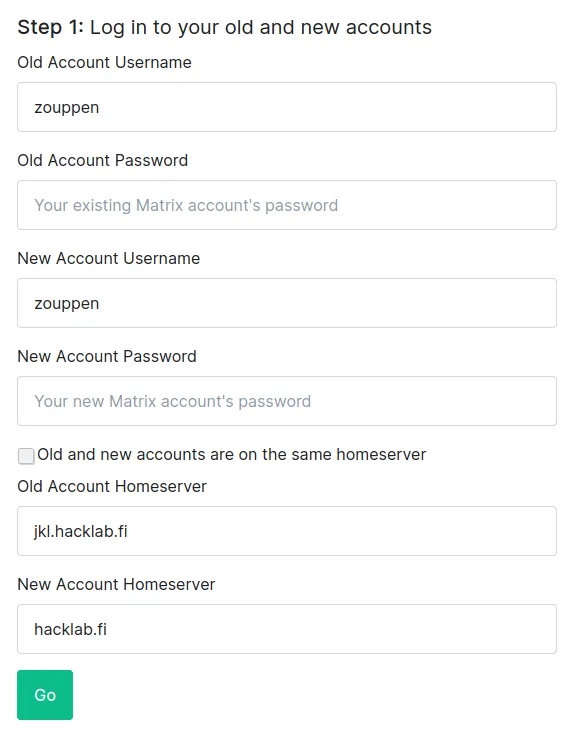Click the 'Log in to your old and new accounts' heading
The image size is (583, 742).
(x=261, y=27)
